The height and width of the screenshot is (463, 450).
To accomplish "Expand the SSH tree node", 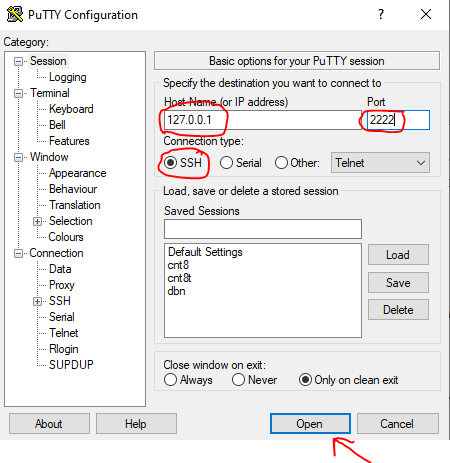I will click(x=37, y=301).
